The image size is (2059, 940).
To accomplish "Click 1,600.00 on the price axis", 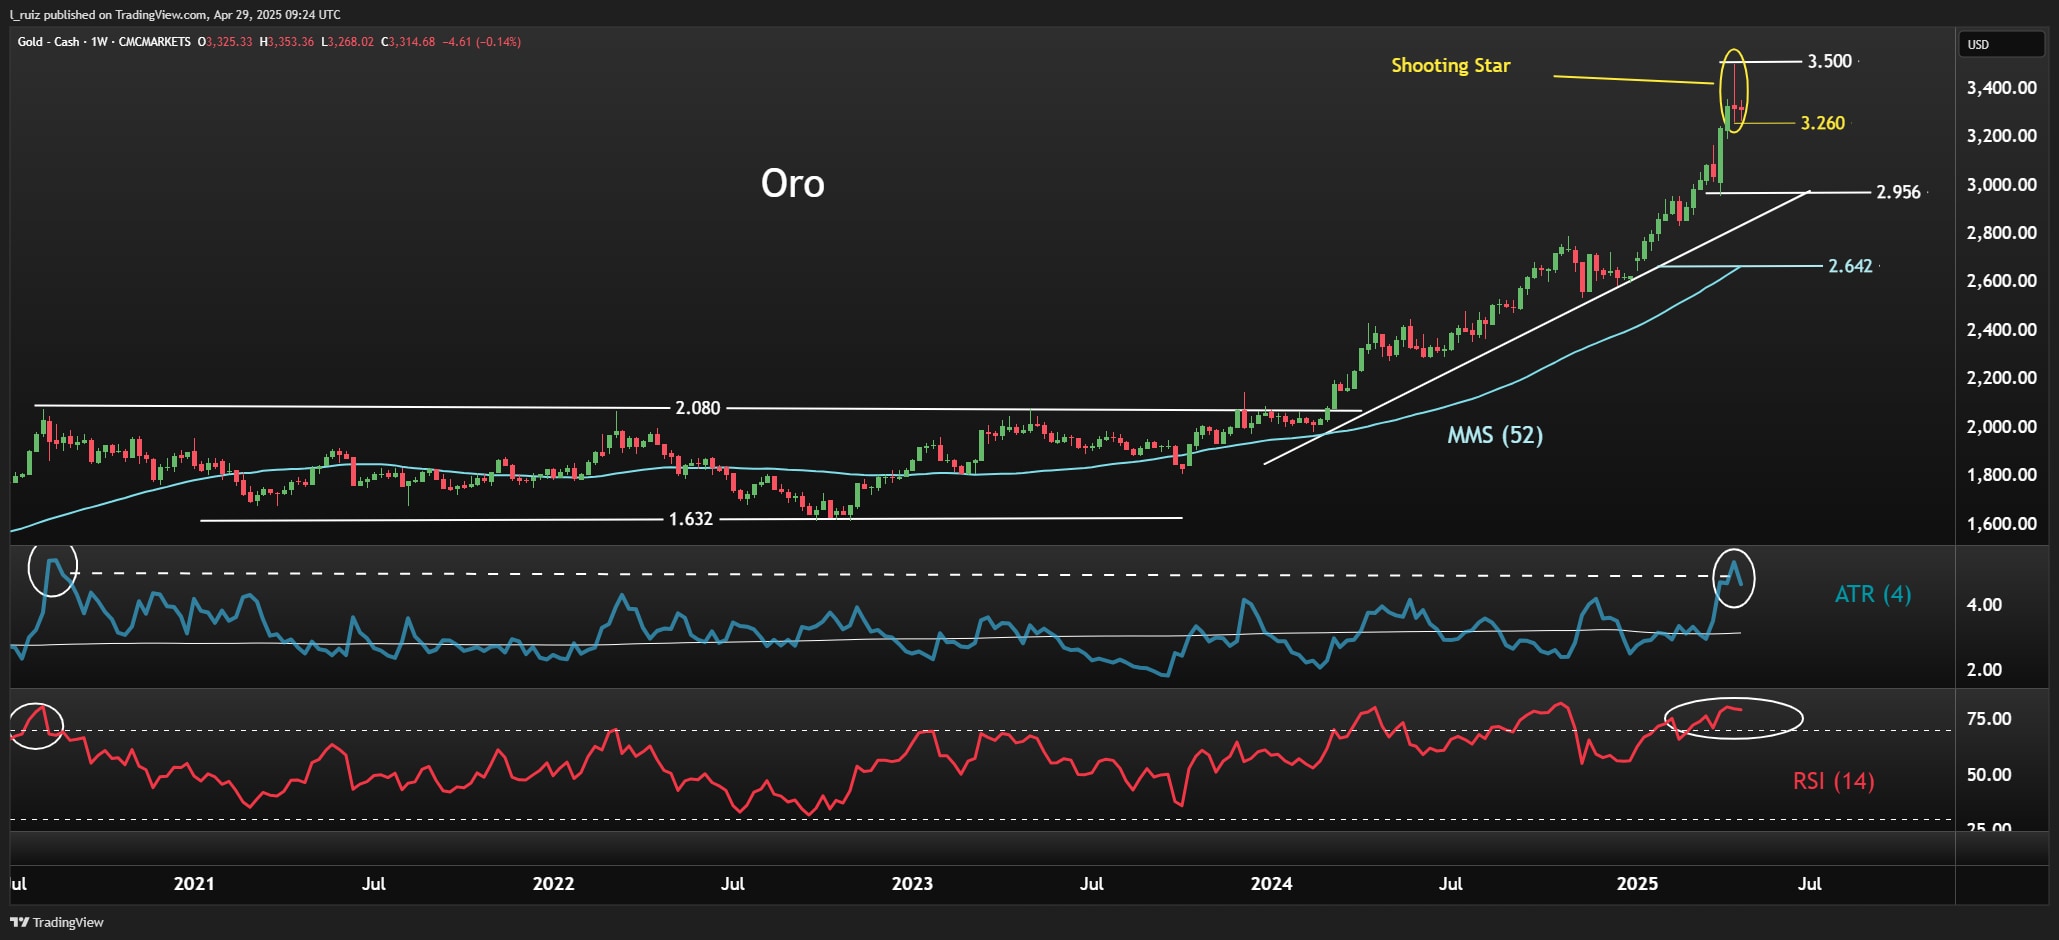I will 2001,524.
